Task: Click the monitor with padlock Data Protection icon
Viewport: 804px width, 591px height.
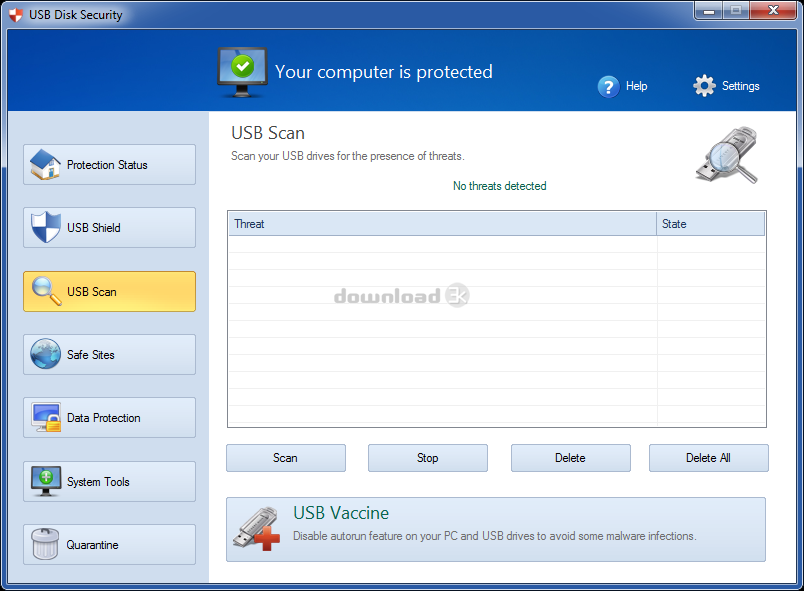Action: [46, 417]
